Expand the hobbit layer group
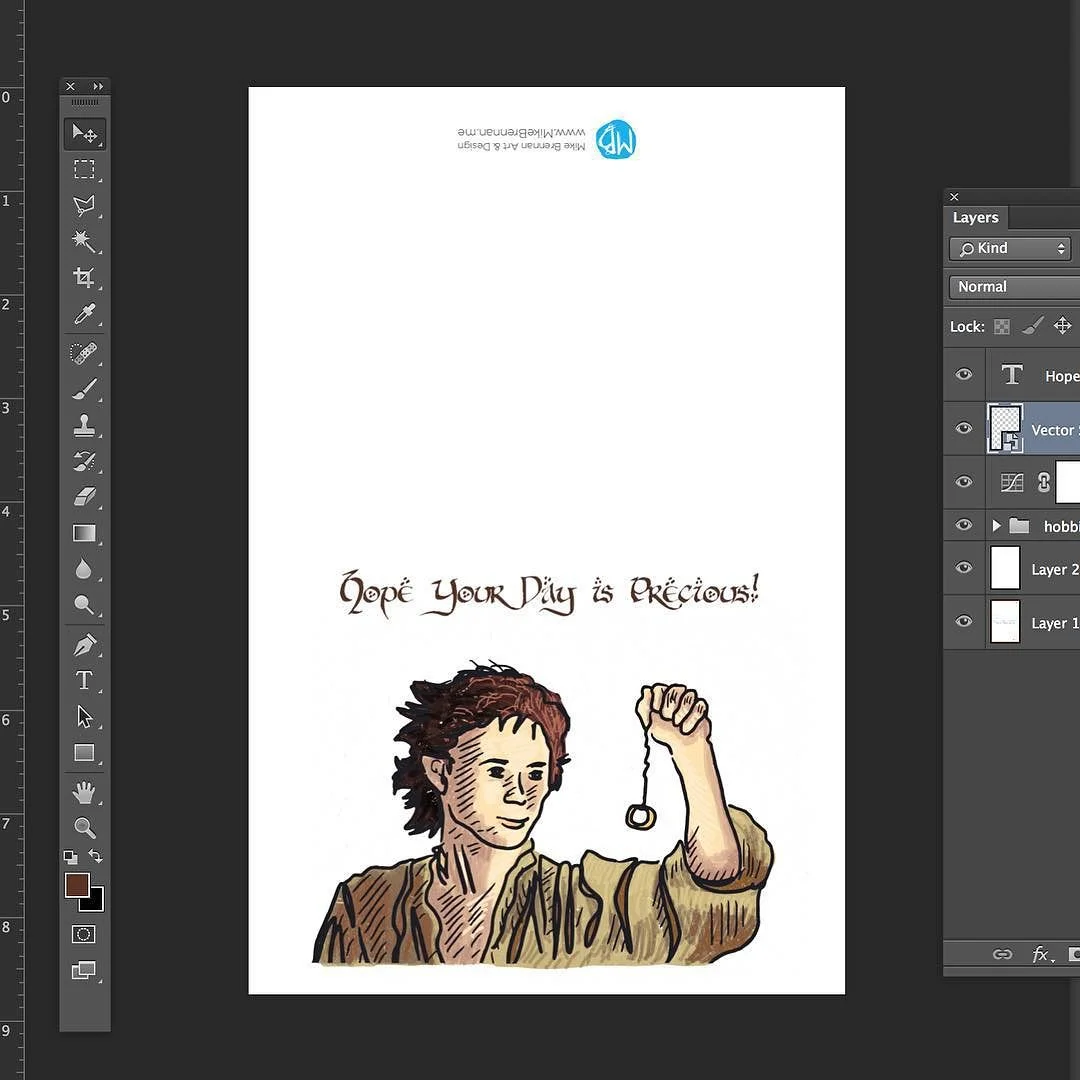This screenshot has height=1080, width=1080. tap(996, 526)
